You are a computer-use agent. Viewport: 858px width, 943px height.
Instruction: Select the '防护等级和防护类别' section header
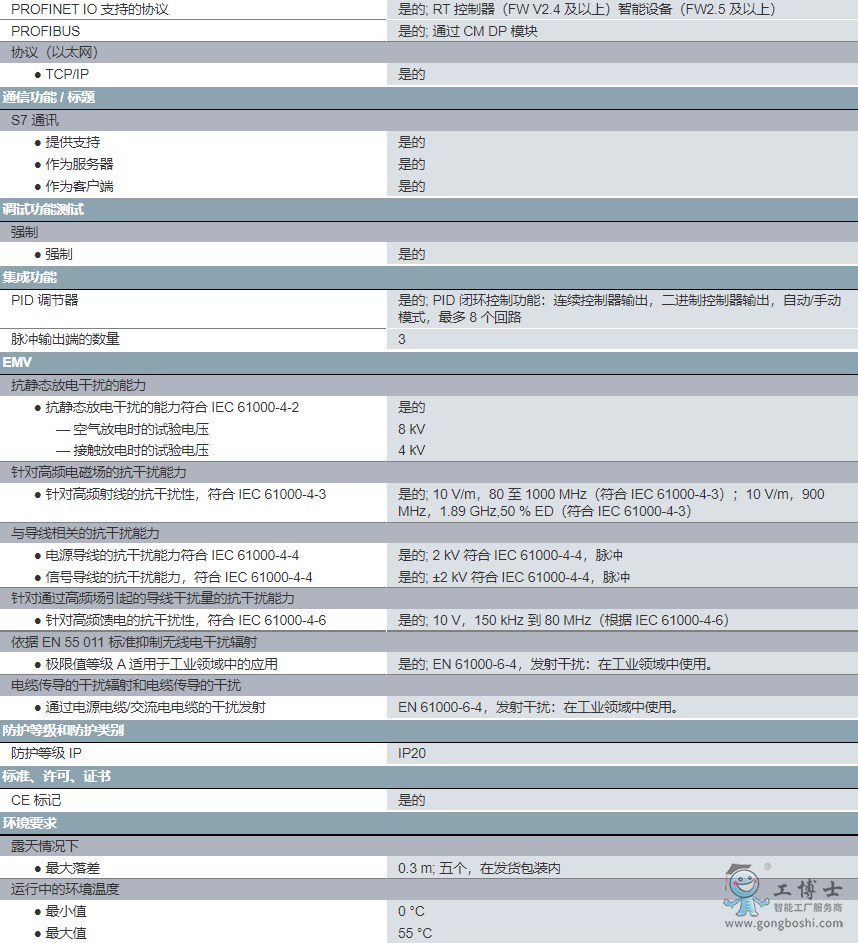pyautogui.click(x=63, y=731)
